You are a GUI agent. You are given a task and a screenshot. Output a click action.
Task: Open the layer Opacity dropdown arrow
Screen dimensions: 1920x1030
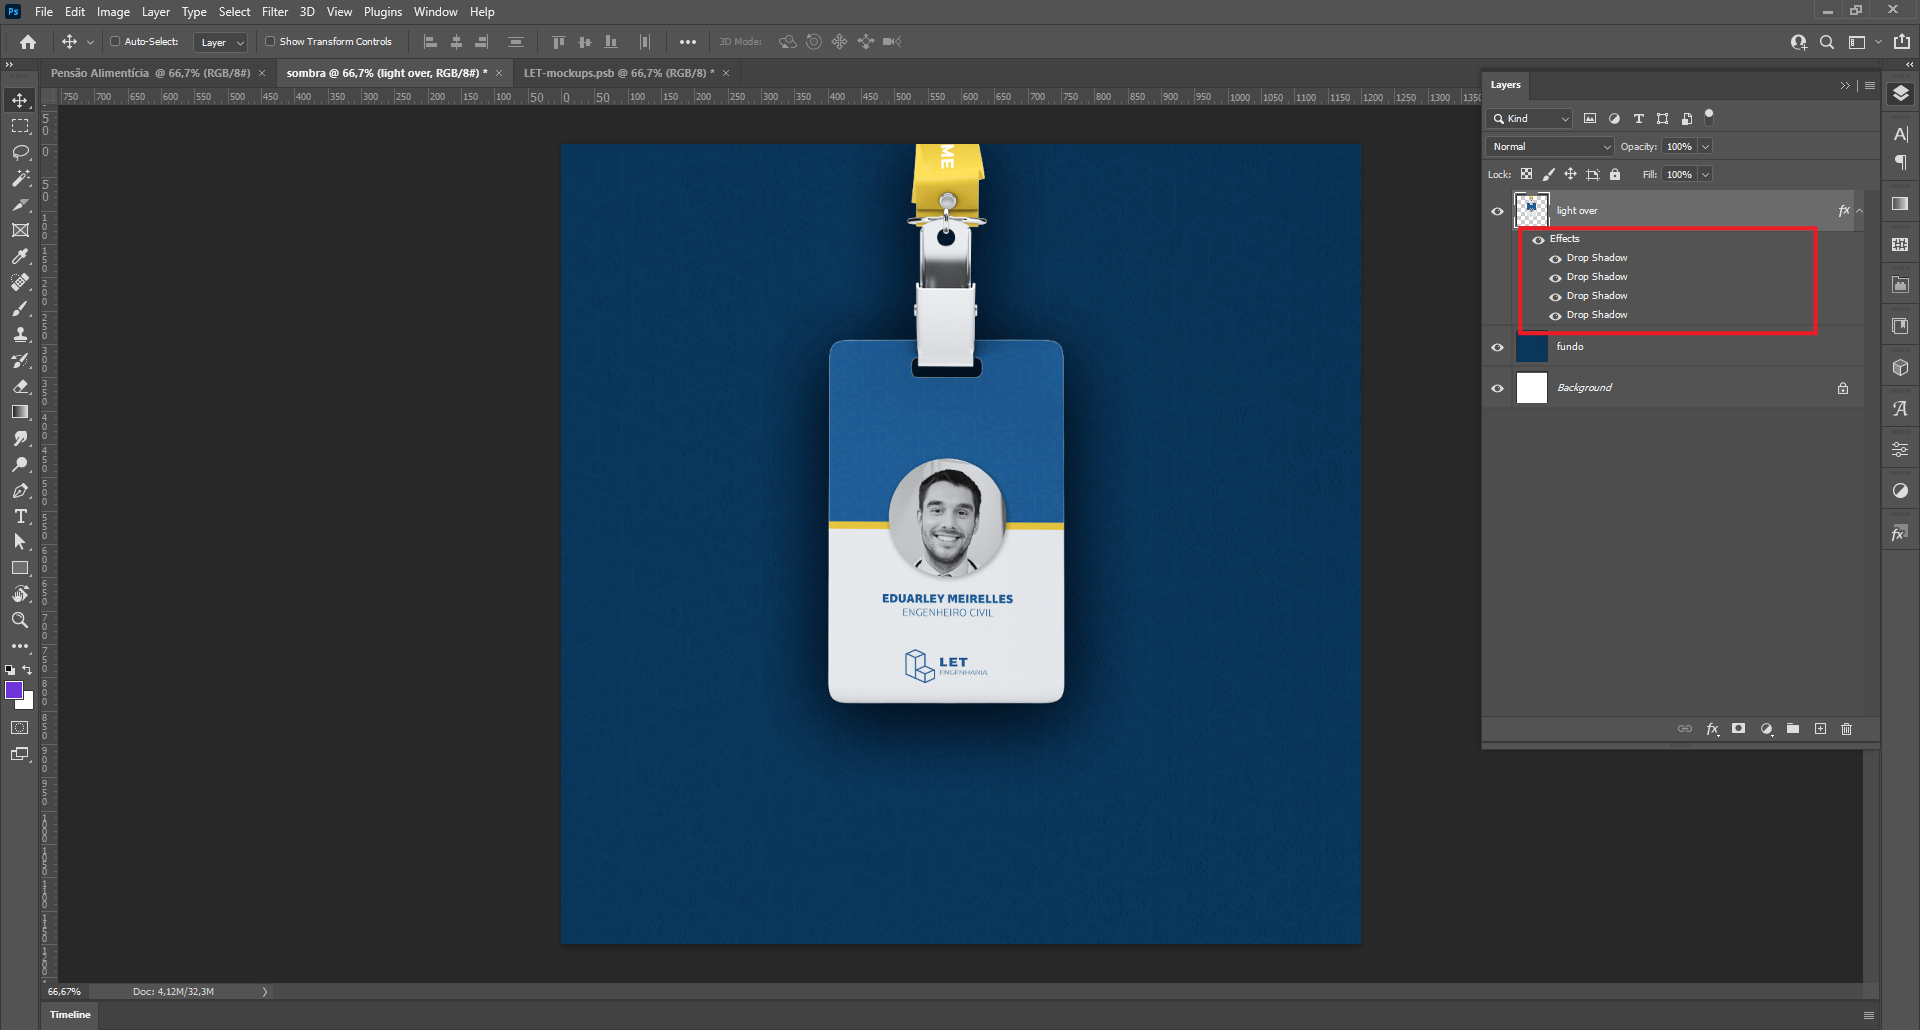coord(1706,147)
